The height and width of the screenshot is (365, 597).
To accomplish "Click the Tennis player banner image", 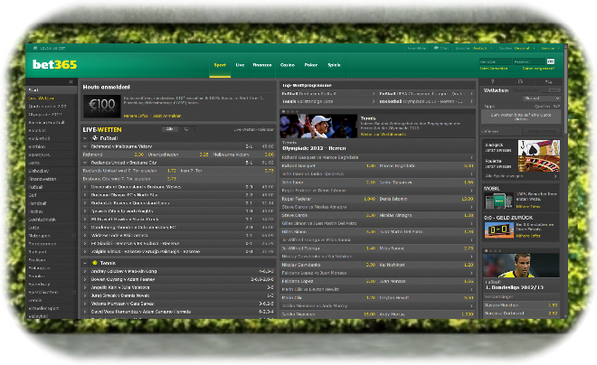I will point(319,126).
